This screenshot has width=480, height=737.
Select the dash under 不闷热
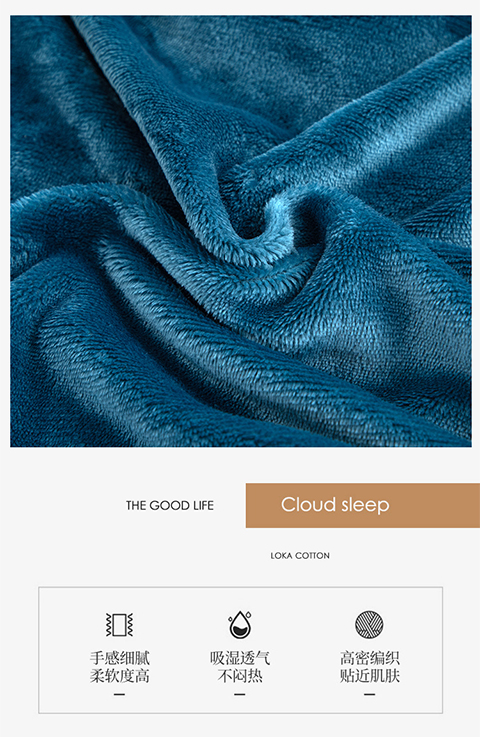click(240, 694)
